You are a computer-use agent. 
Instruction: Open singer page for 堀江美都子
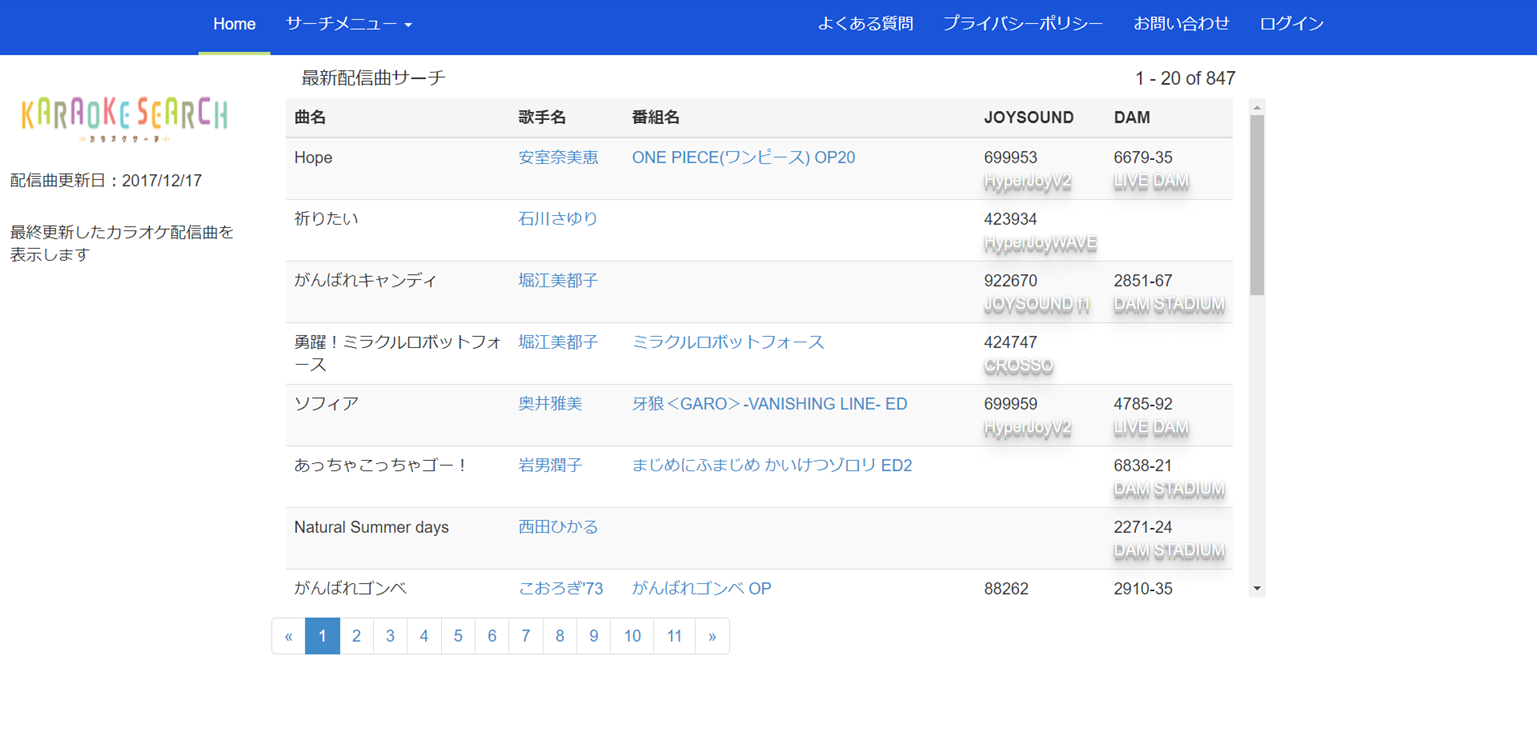[x=556, y=280]
